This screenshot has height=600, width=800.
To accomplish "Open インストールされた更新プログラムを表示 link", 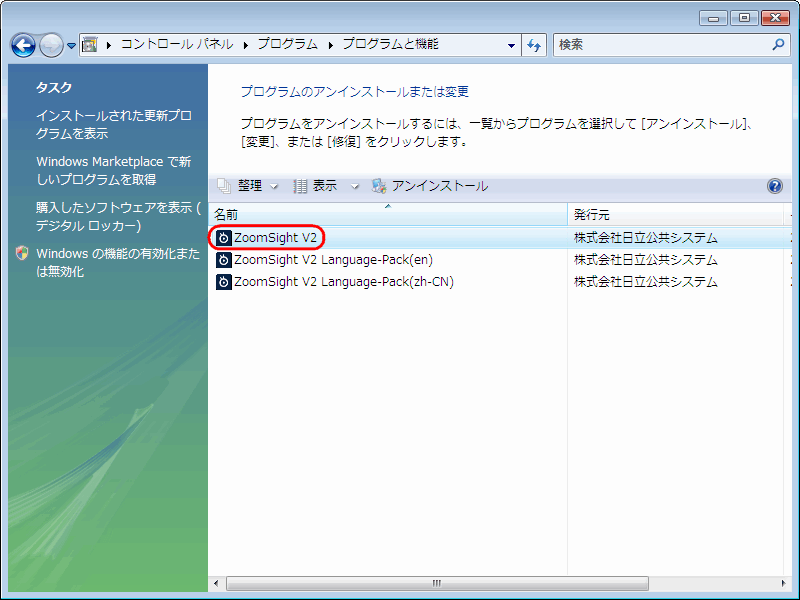I will [113, 124].
